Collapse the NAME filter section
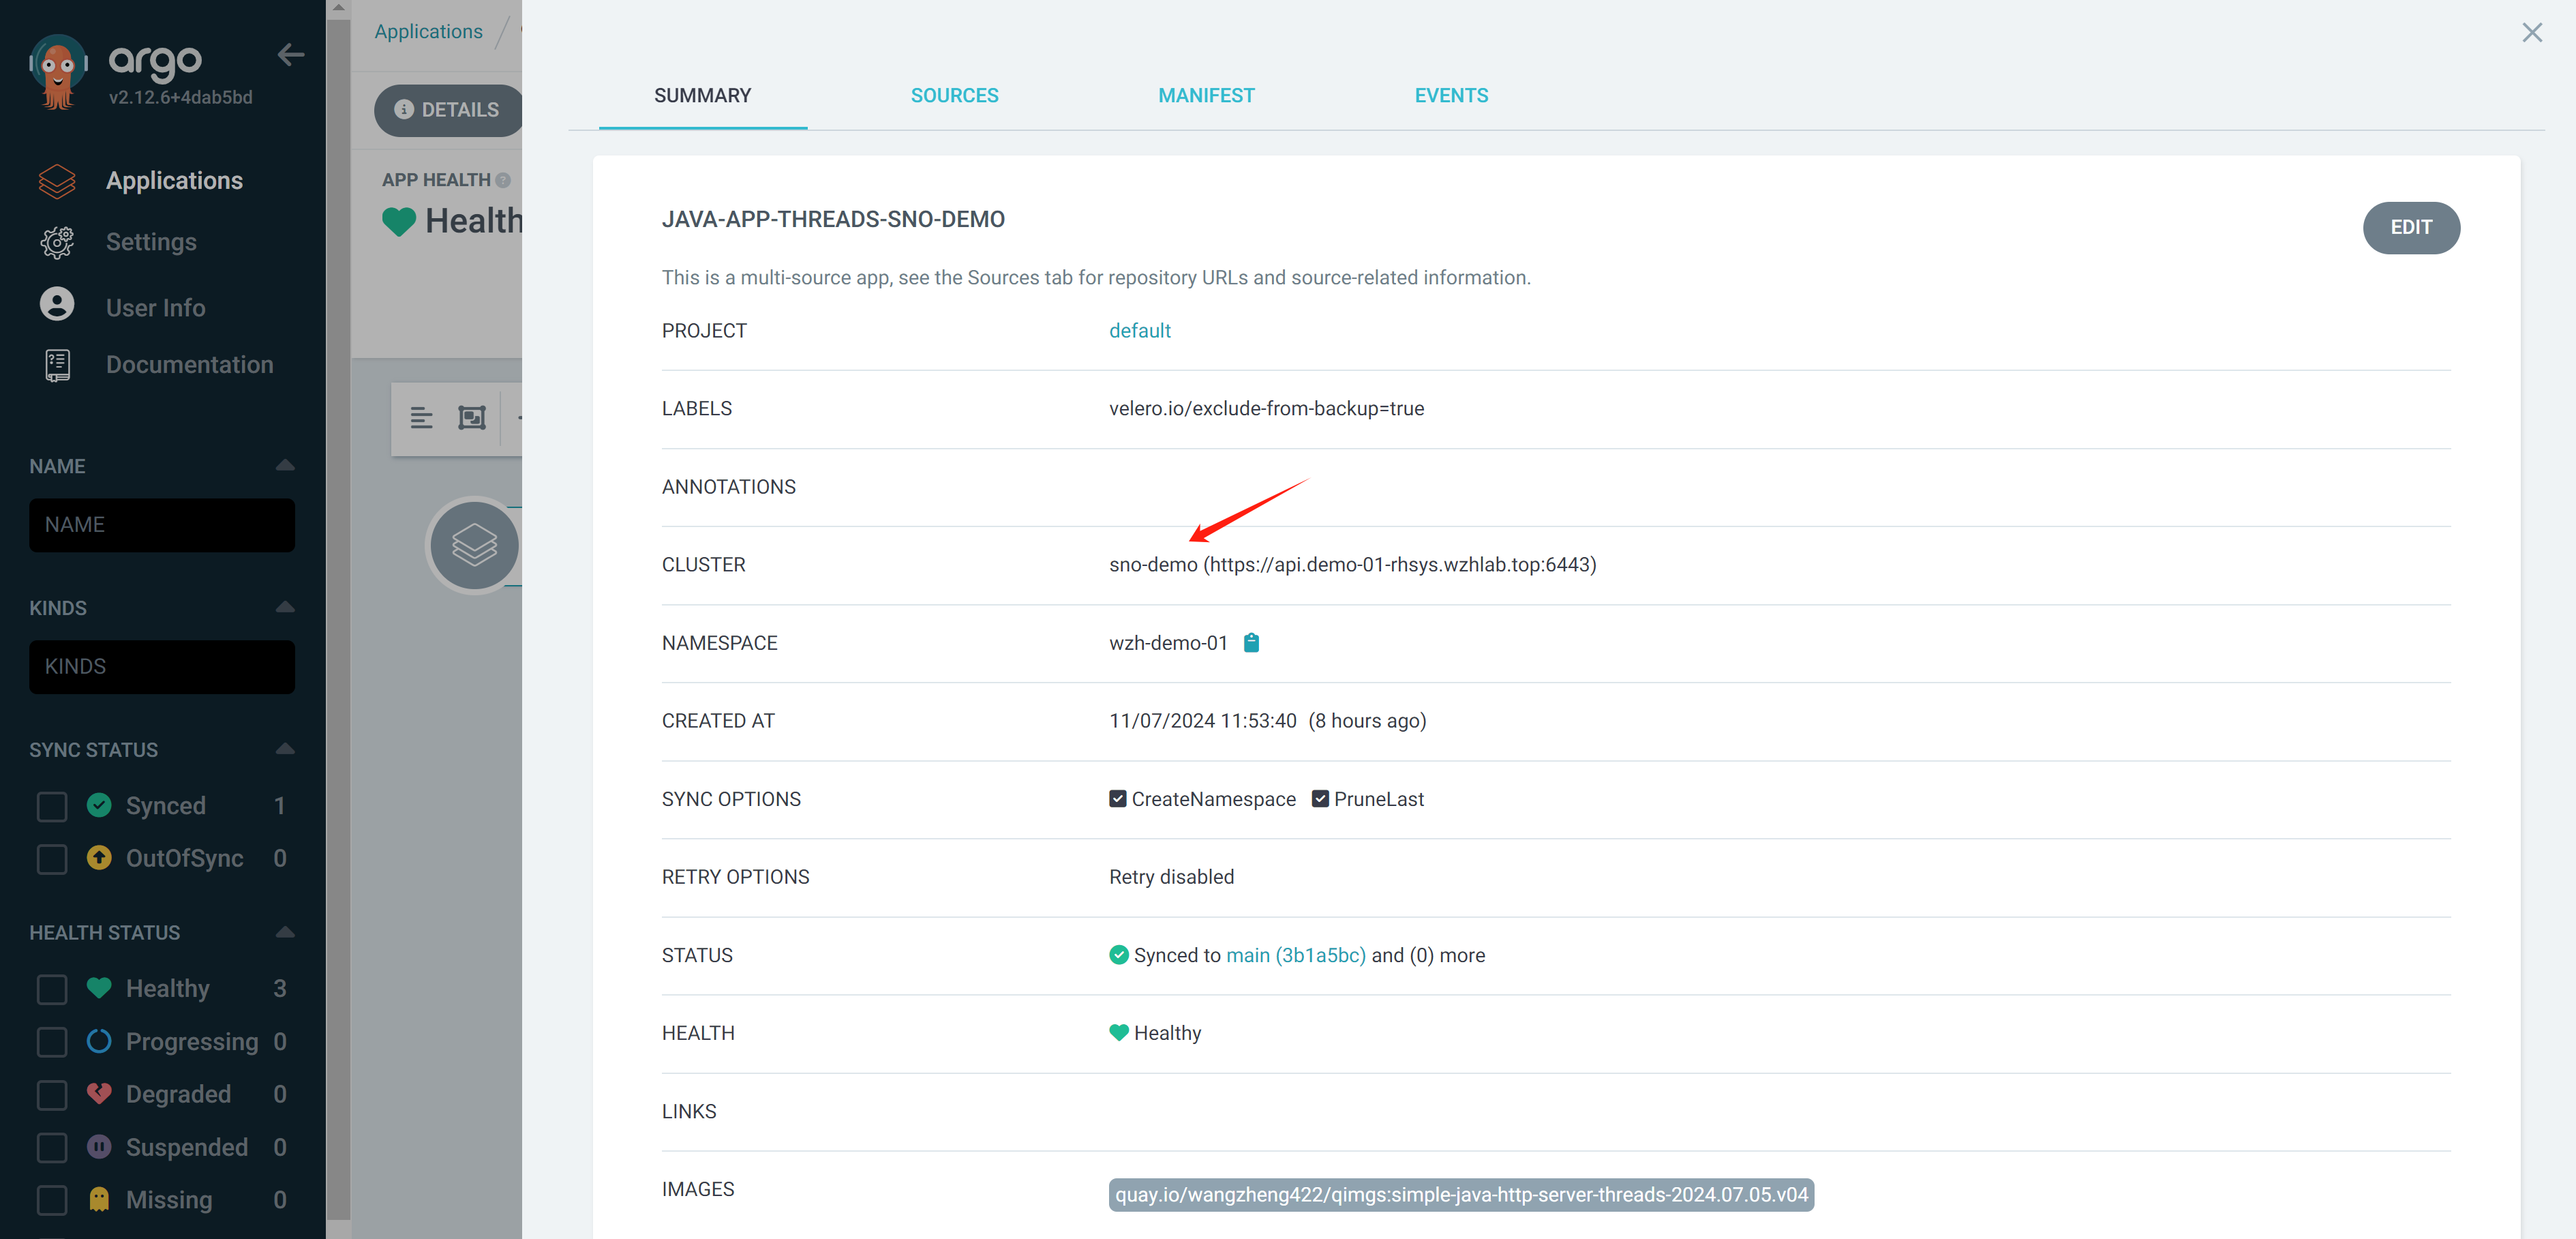This screenshot has width=2576, height=1239. click(285, 465)
